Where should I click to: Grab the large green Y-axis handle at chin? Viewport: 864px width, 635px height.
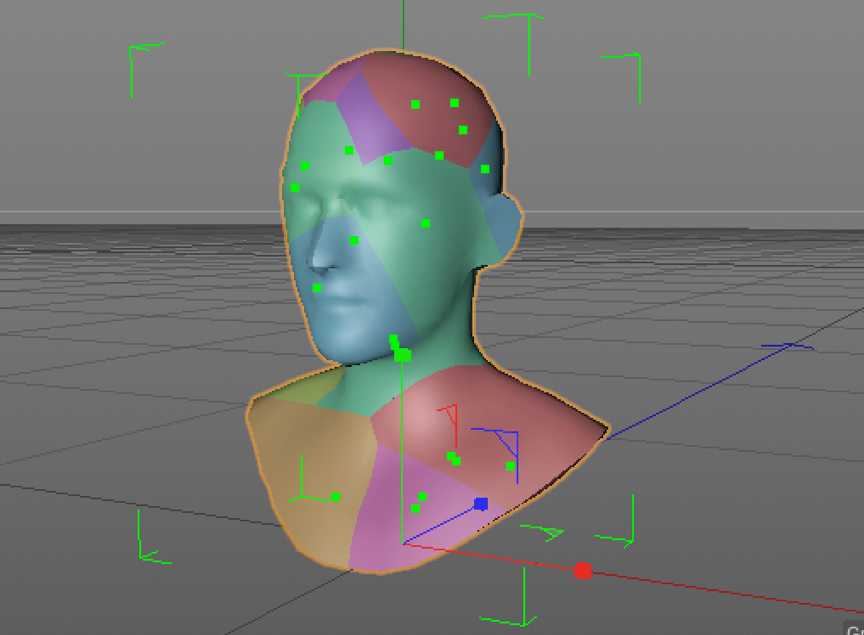tap(403, 356)
